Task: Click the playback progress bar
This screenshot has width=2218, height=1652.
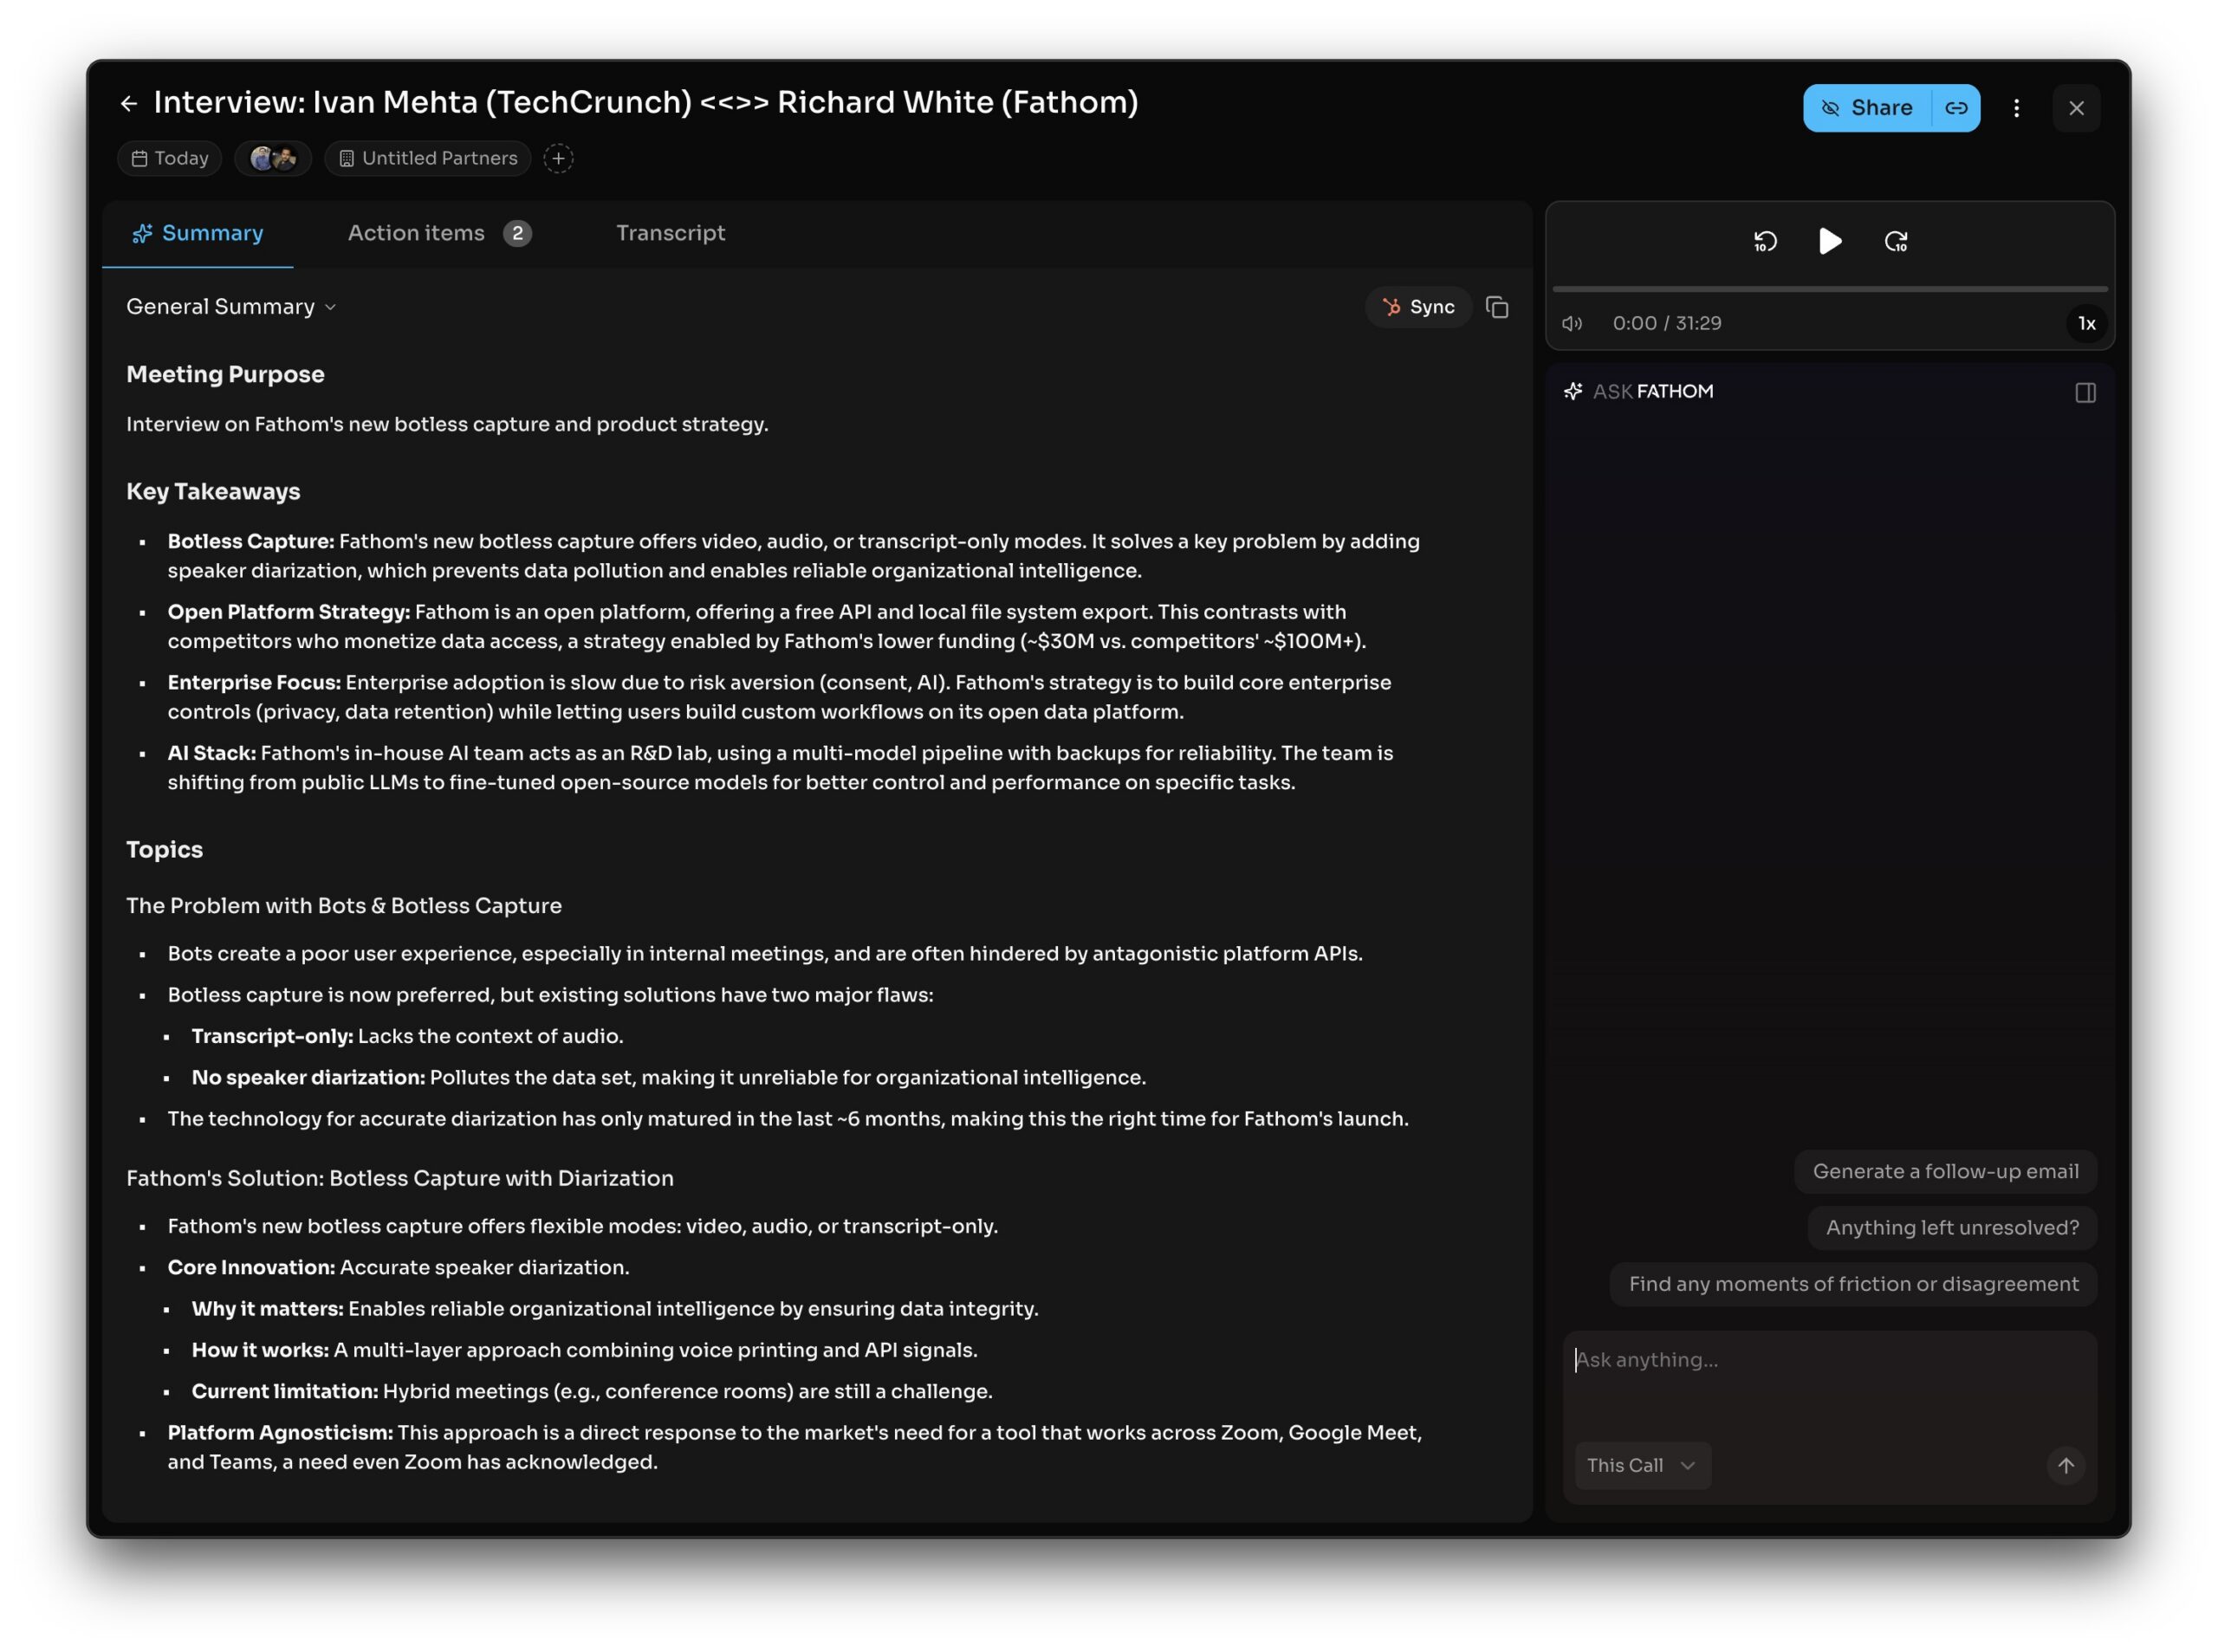Action: (x=1829, y=289)
